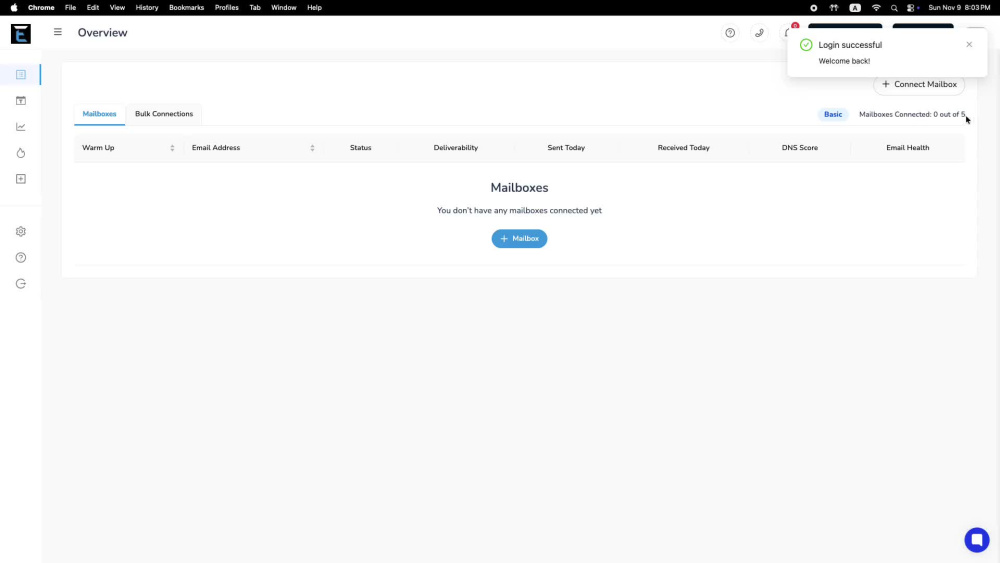The height and width of the screenshot is (563, 1000).
Task: Sort by the Email Address column arrows
Action: [x=312, y=148]
